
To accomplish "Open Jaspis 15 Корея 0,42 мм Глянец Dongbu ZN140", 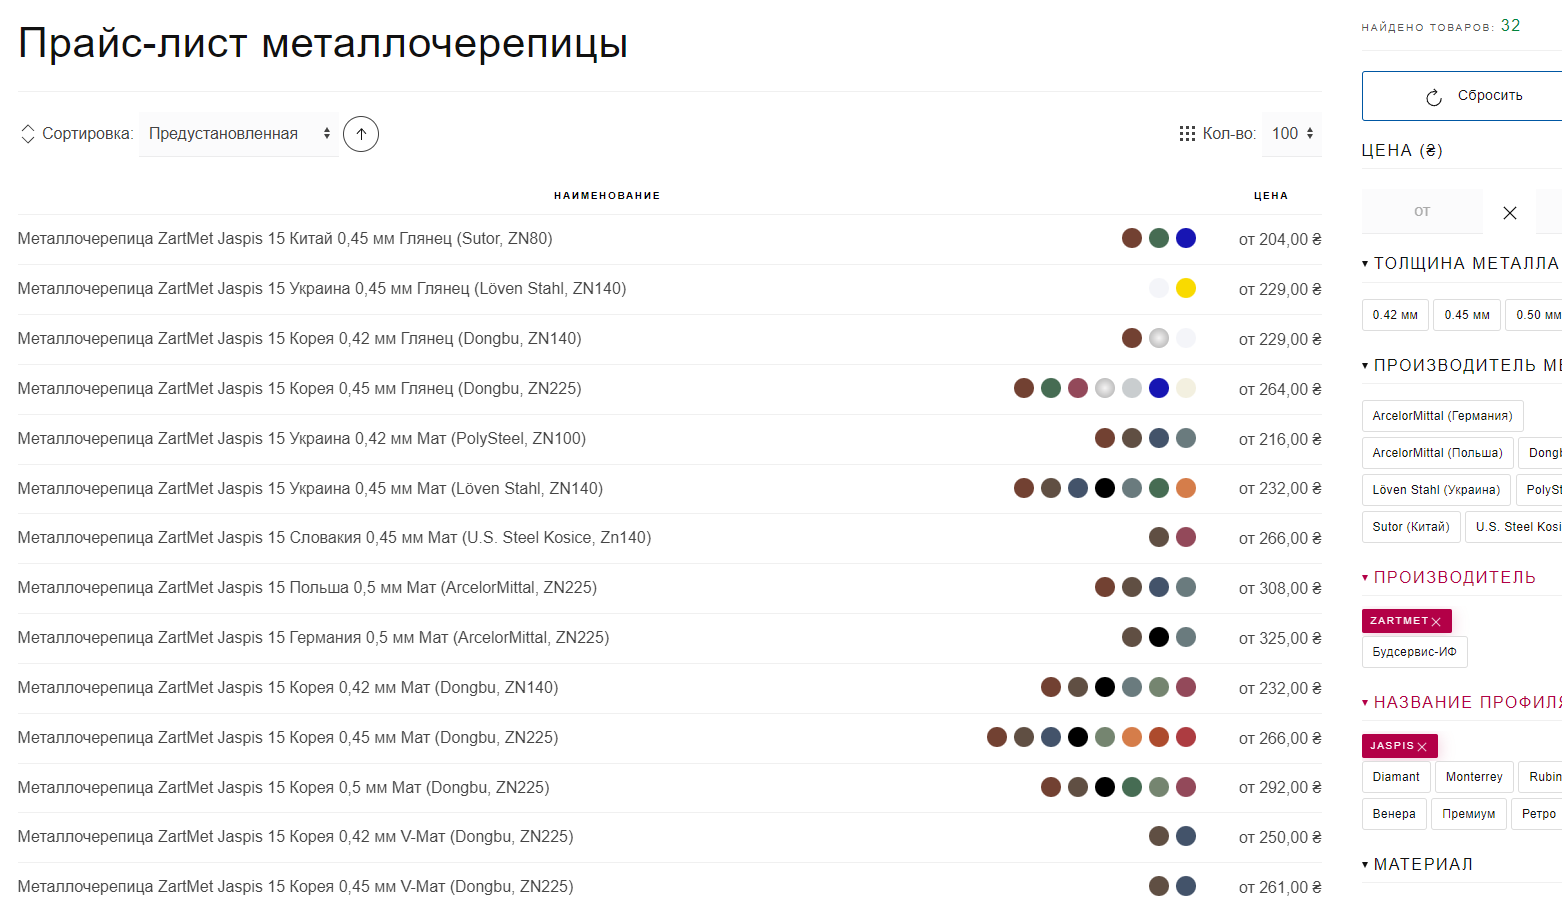I will pos(300,339).
